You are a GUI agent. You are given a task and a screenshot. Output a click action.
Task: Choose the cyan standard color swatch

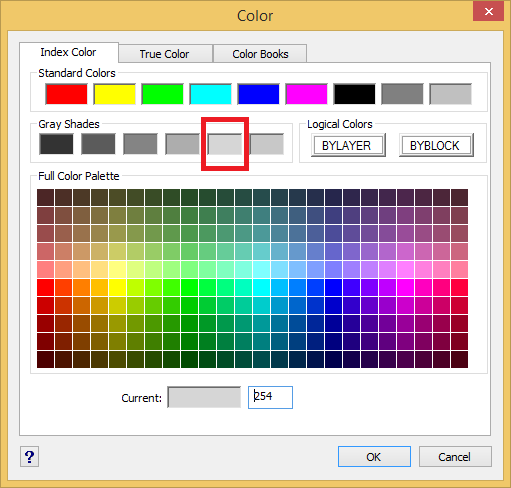[x=210, y=94]
